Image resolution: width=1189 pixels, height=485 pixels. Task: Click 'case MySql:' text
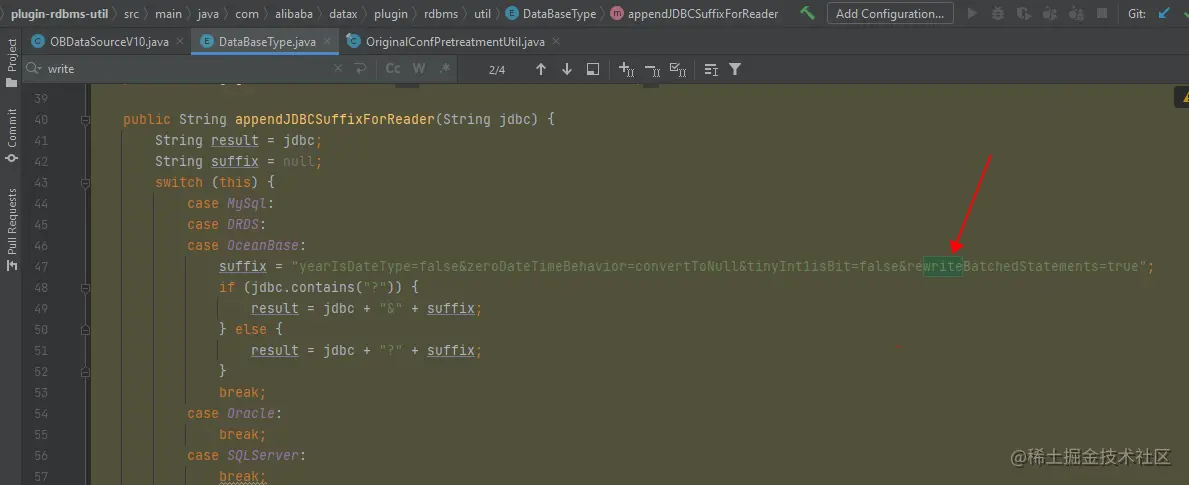coord(231,204)
